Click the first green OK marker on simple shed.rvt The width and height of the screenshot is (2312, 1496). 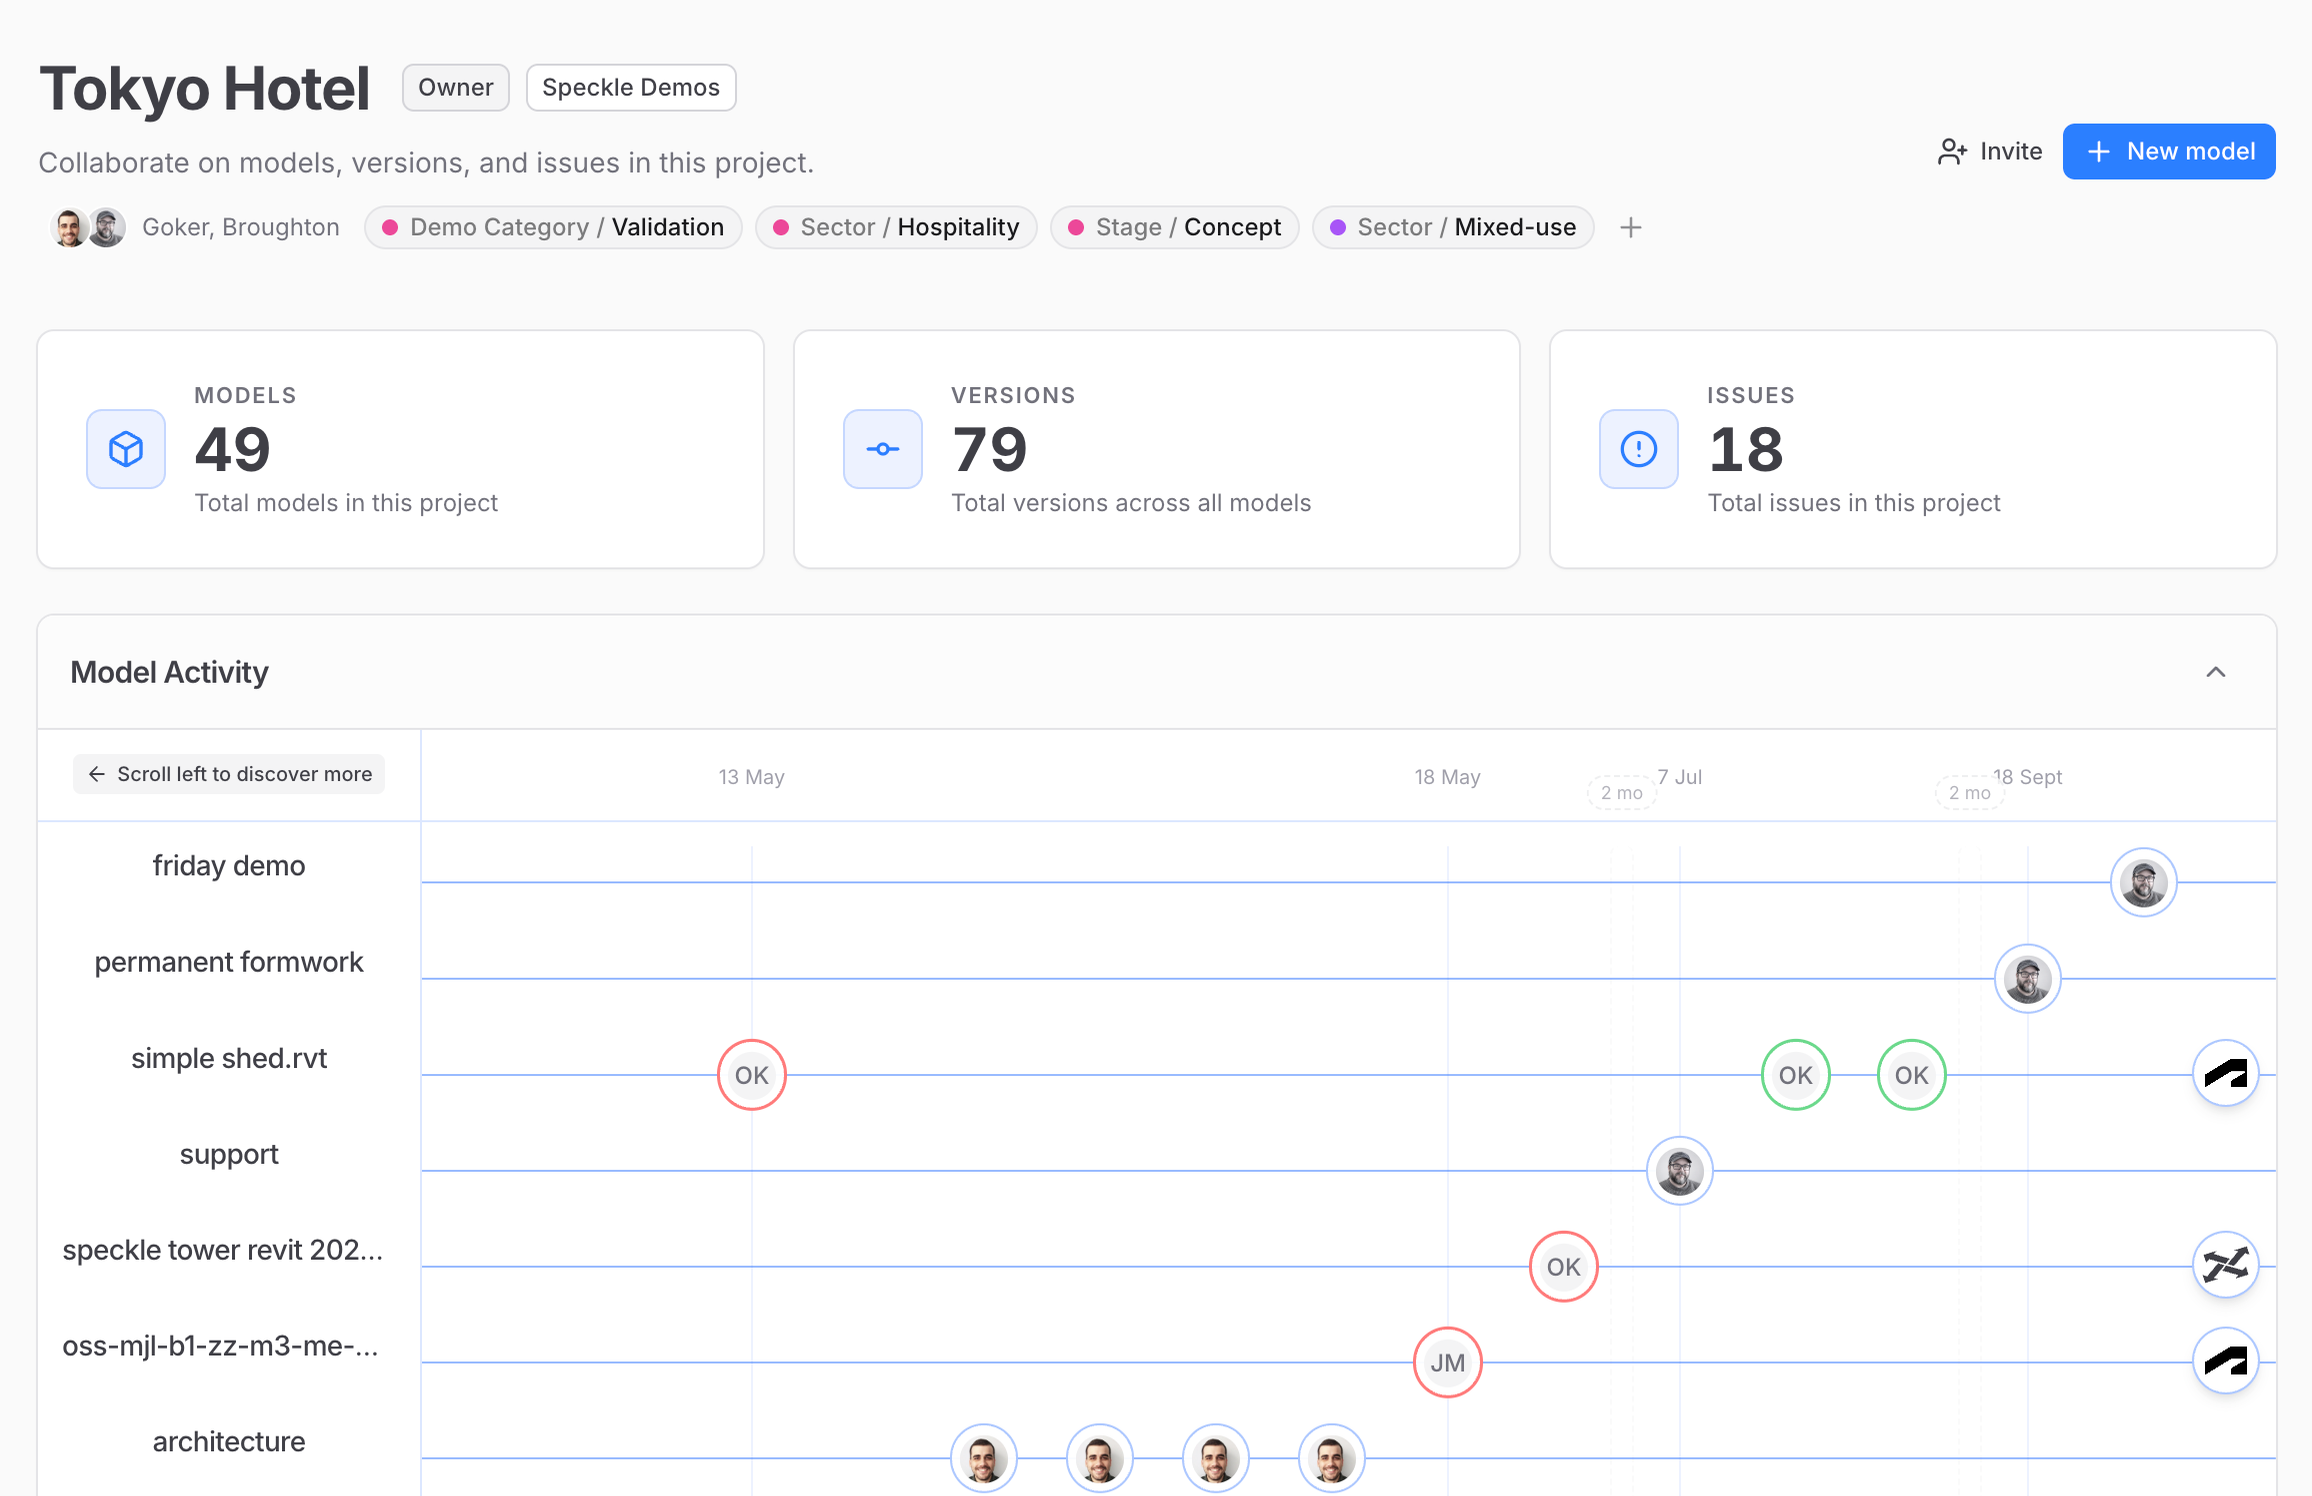click(1795, 1075)
